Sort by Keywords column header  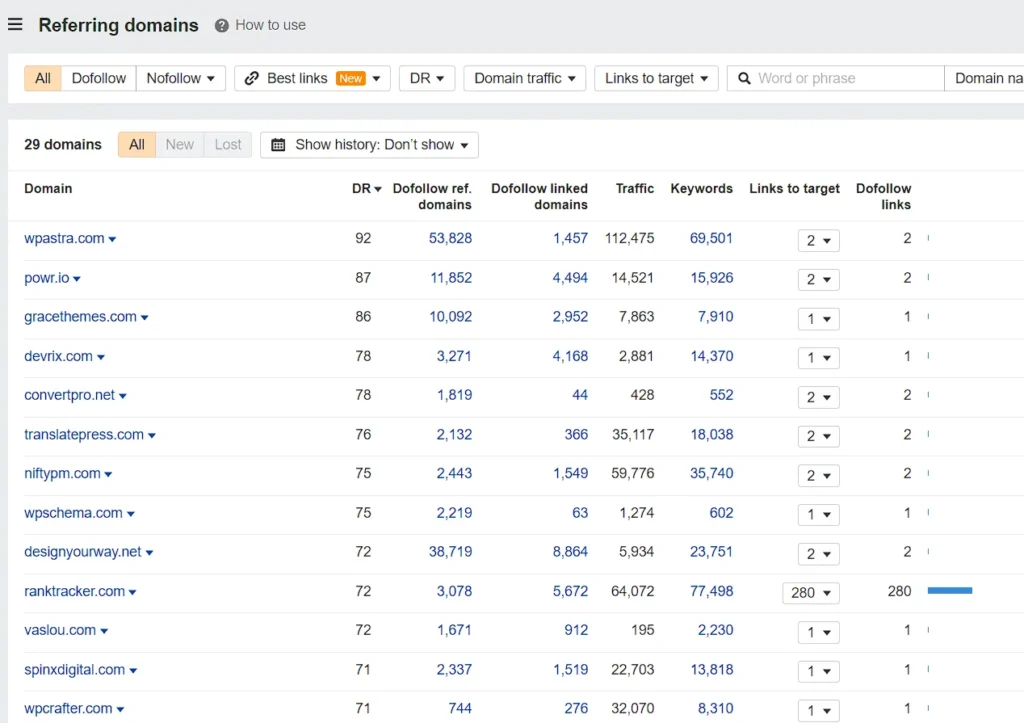[x=701, y=189]
